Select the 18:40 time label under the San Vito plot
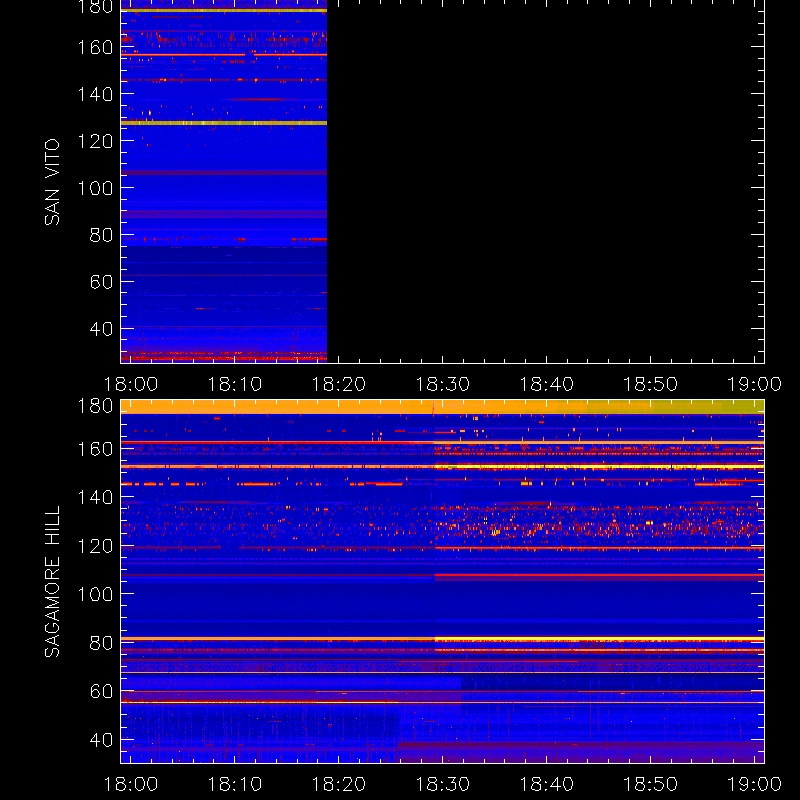800x800 pixels. click(547, 384)
